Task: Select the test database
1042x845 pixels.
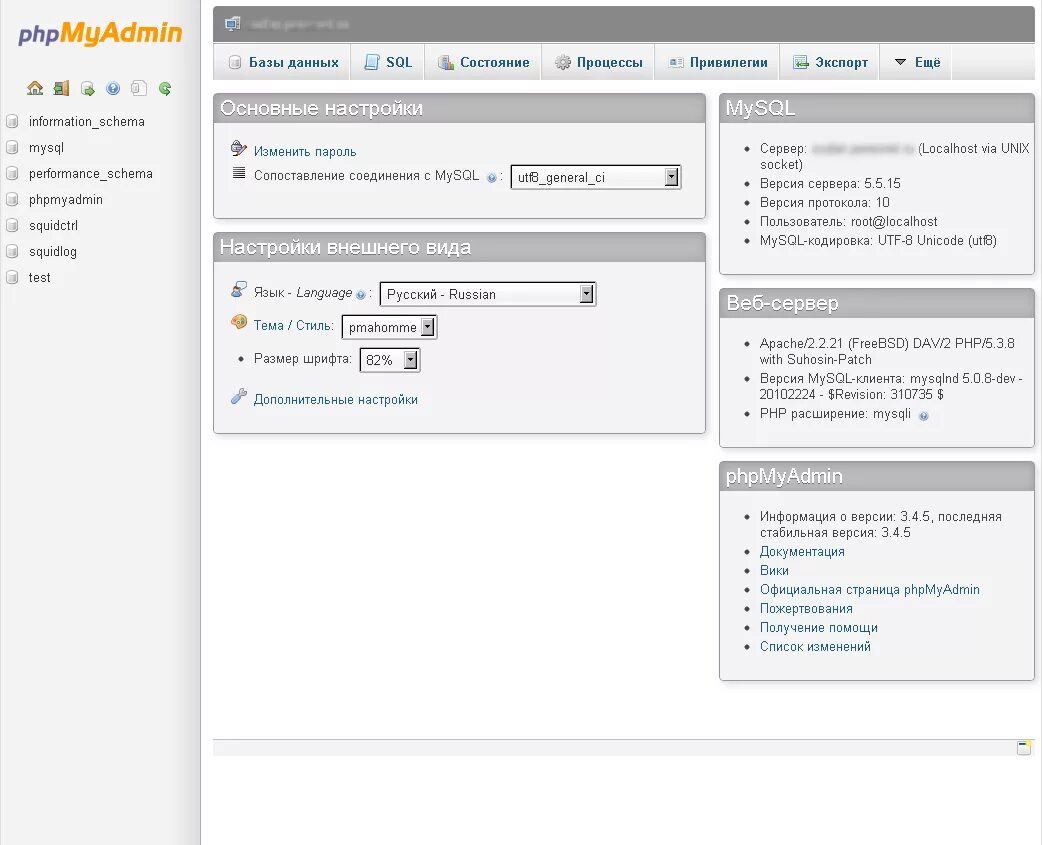Action: 39,277
